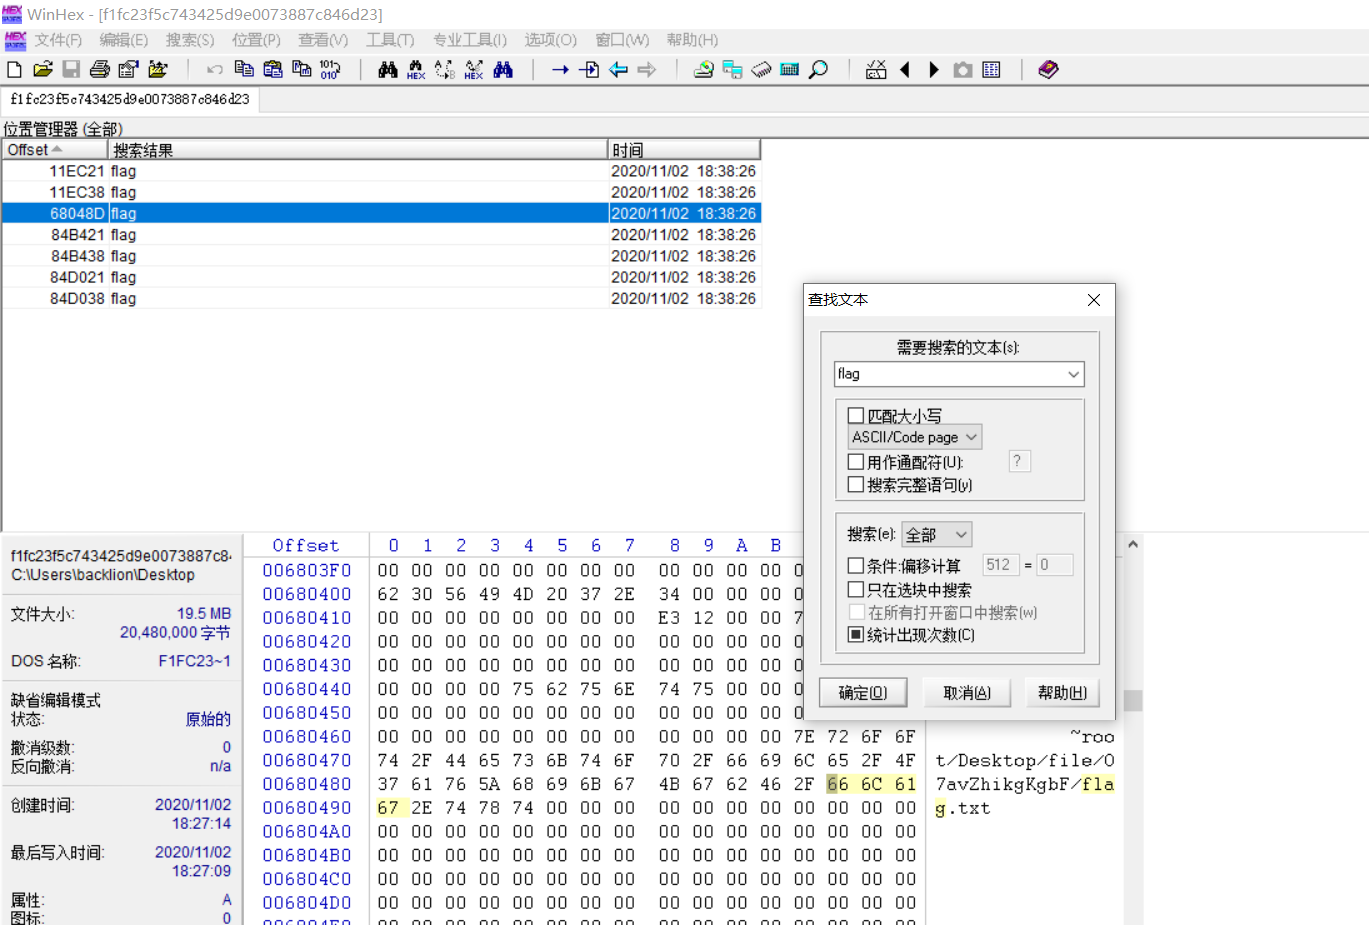Open the 专业工具(I) menu

470,40
